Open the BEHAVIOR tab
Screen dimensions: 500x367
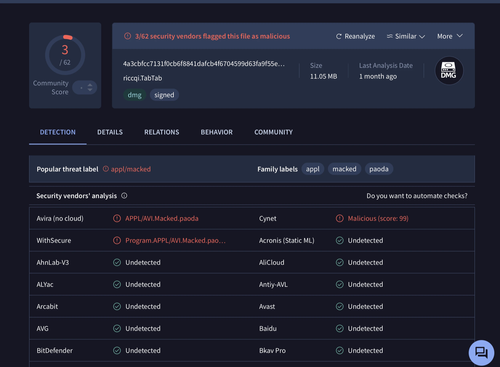(217, 132)
